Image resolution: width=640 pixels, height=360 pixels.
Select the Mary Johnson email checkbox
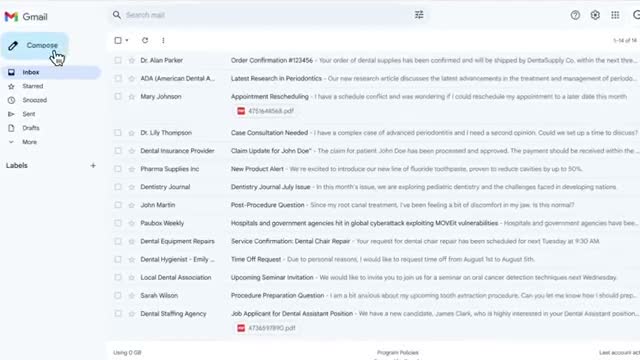[118, 96]
